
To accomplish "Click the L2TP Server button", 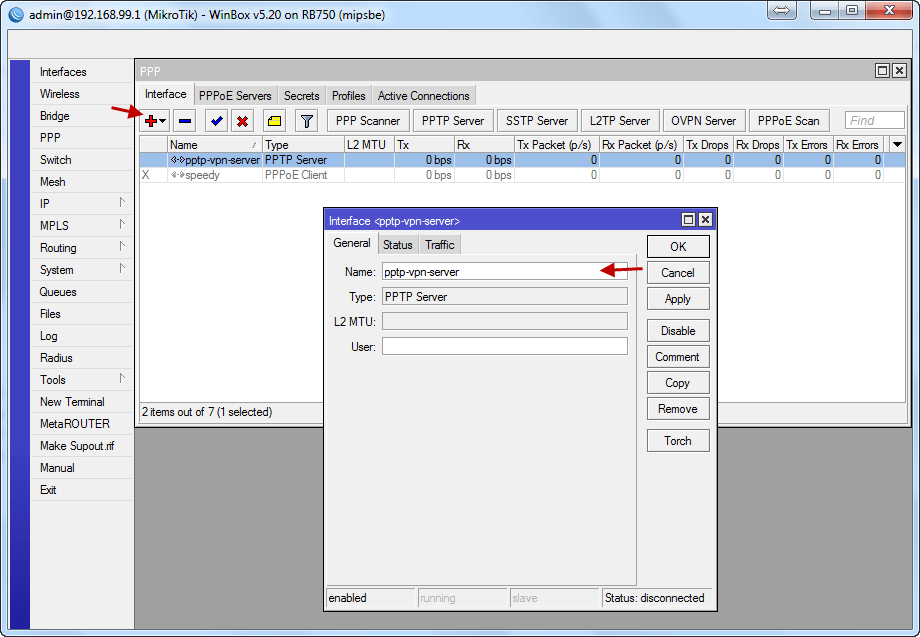I will [620, 121].
